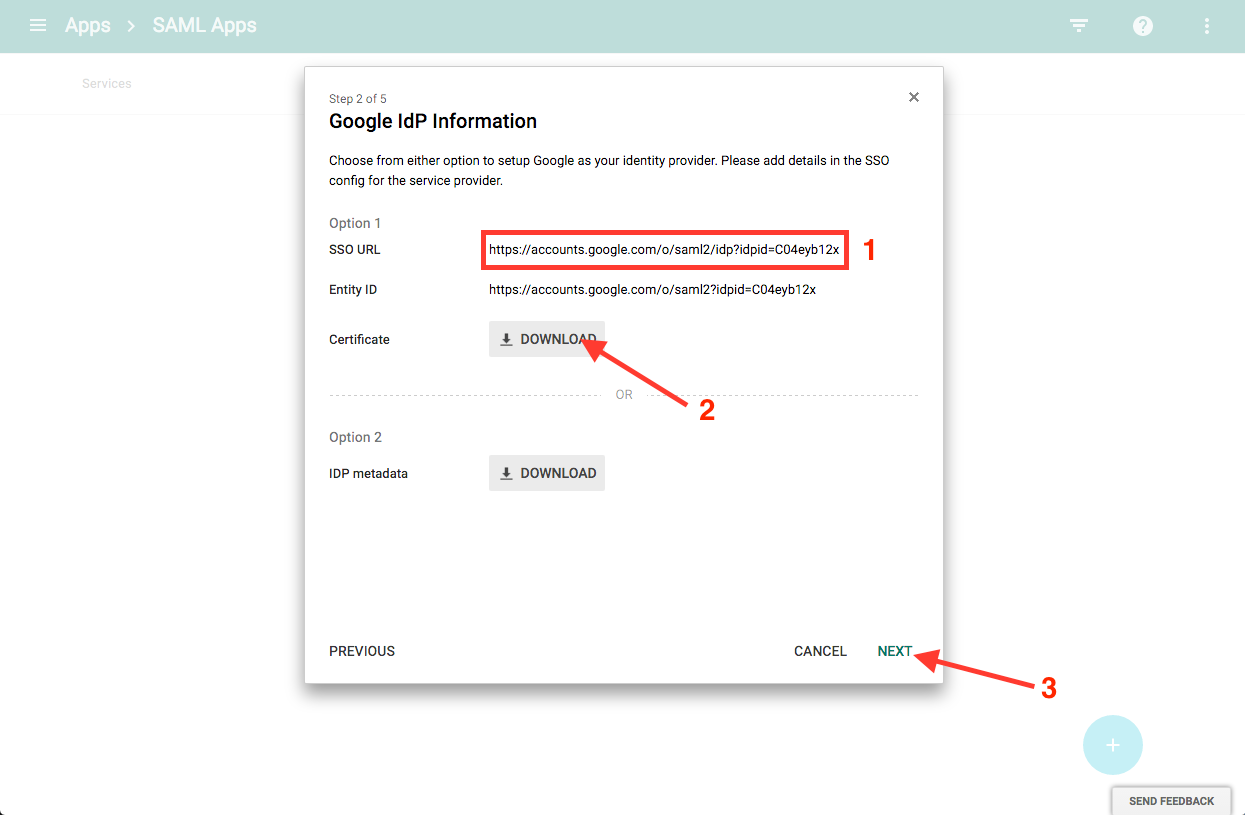Viewport: 1245px width, 815px height.
Task: Go back with the PREVIOUS button
Action: pos(362,651)
